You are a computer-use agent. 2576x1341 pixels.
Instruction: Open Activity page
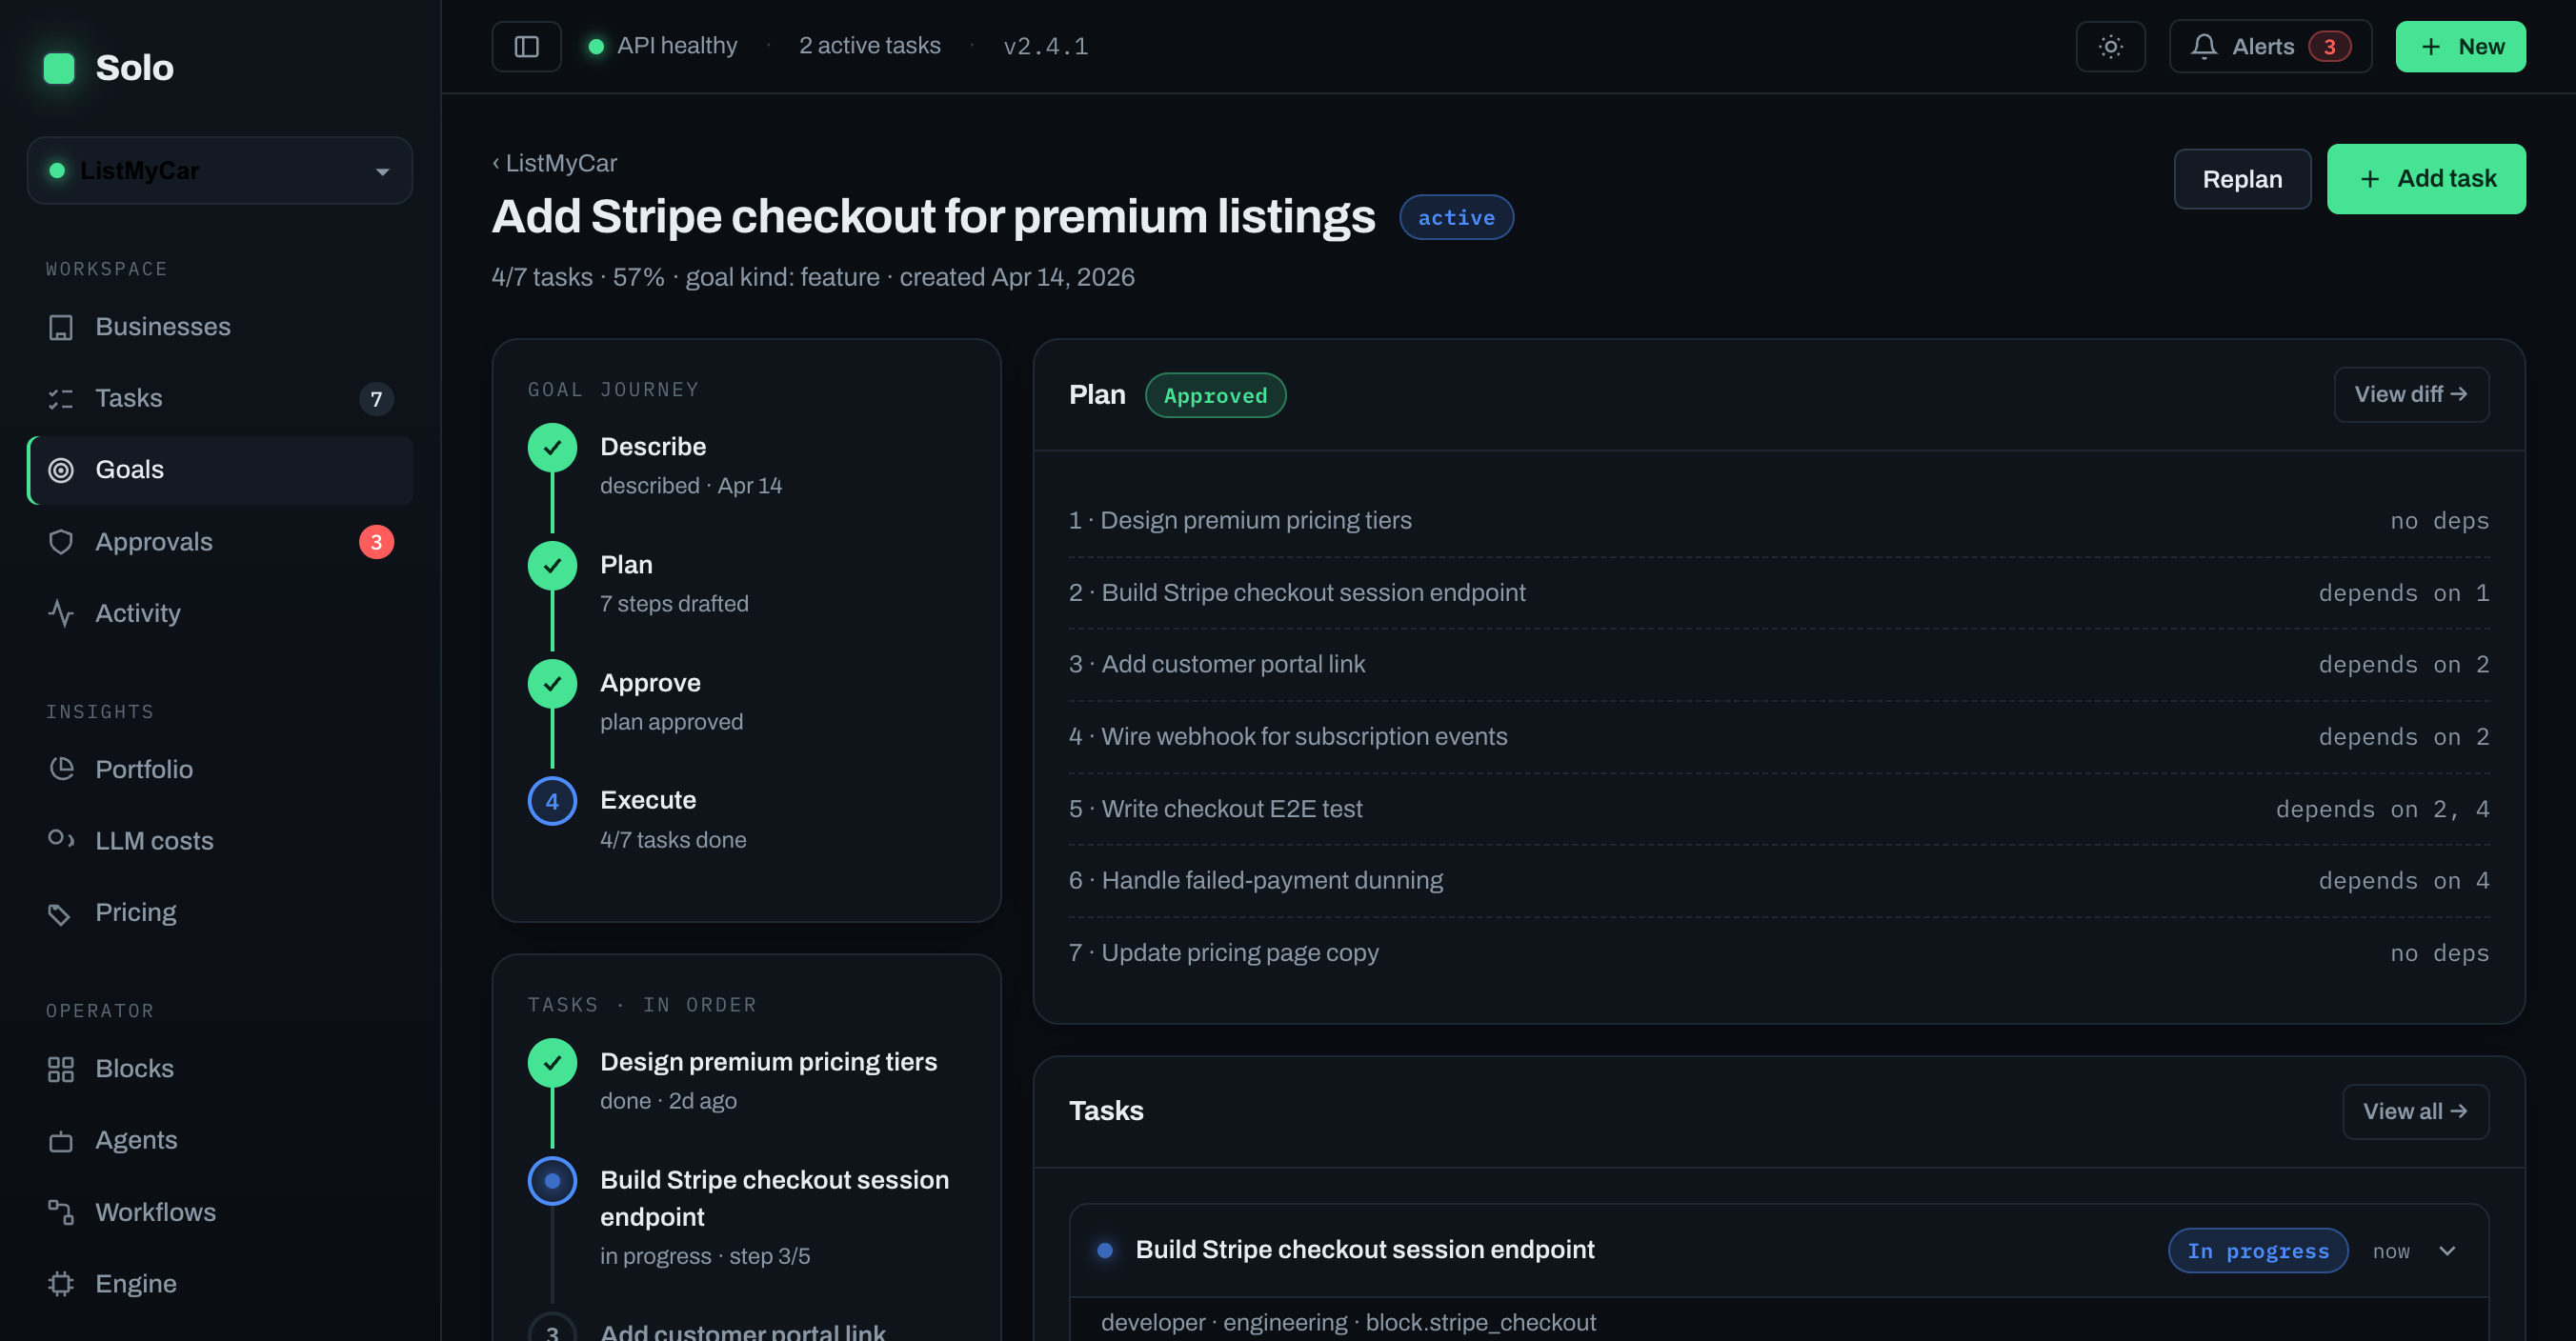click(x=220, y=613)
